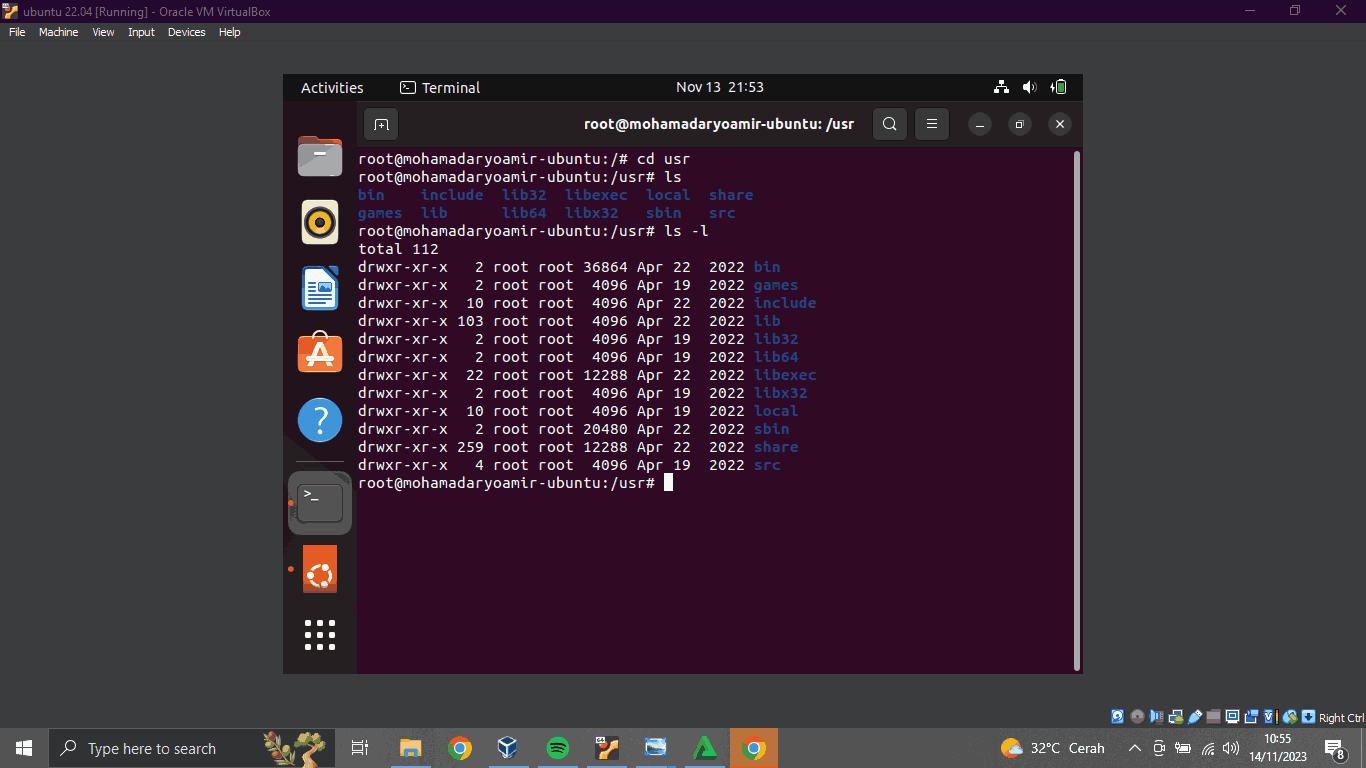
Task: Click the link count 103
Action: pos(470,321)
